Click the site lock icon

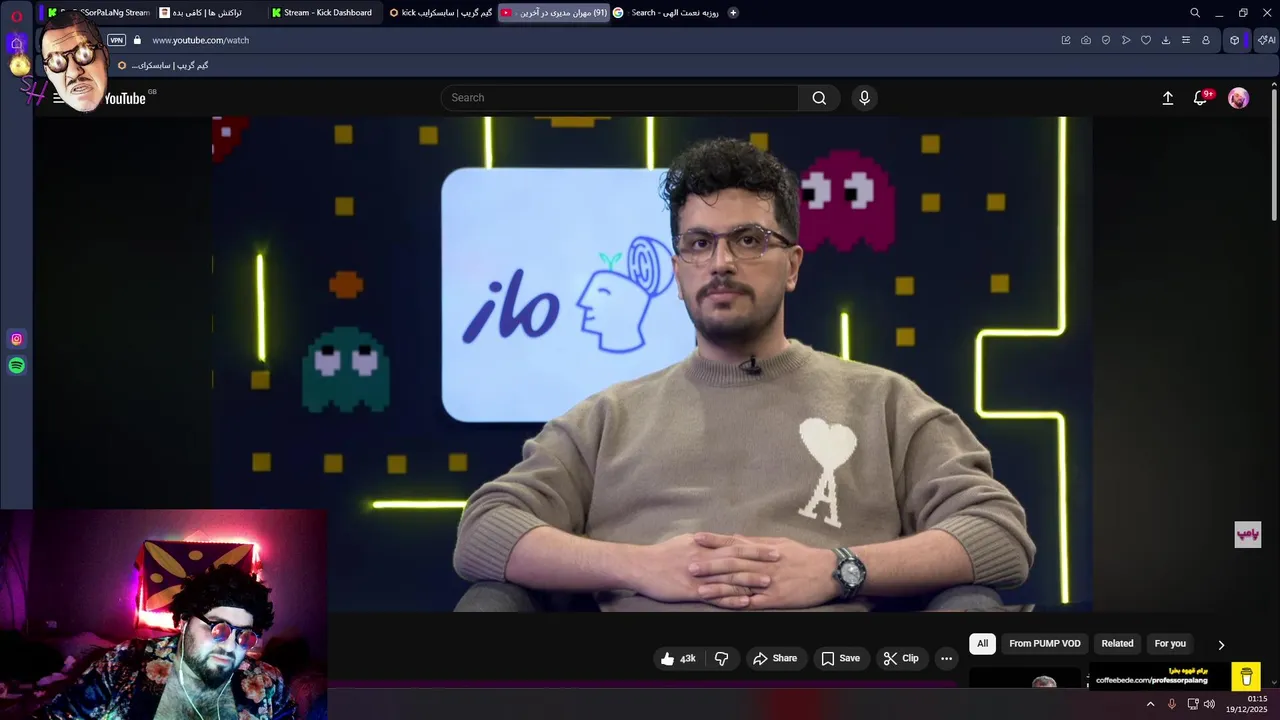(137, 40)
